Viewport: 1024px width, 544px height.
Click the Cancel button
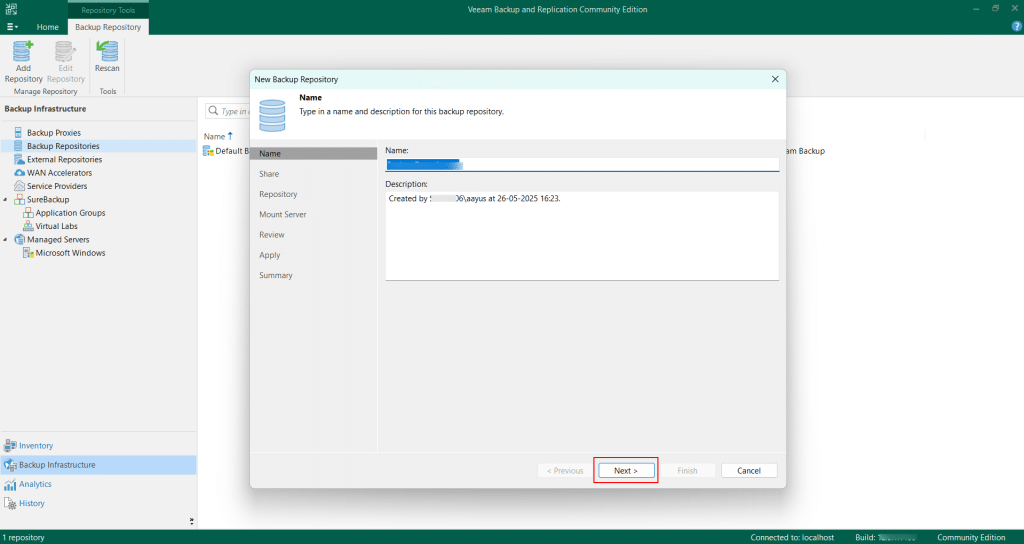point(749,470)
